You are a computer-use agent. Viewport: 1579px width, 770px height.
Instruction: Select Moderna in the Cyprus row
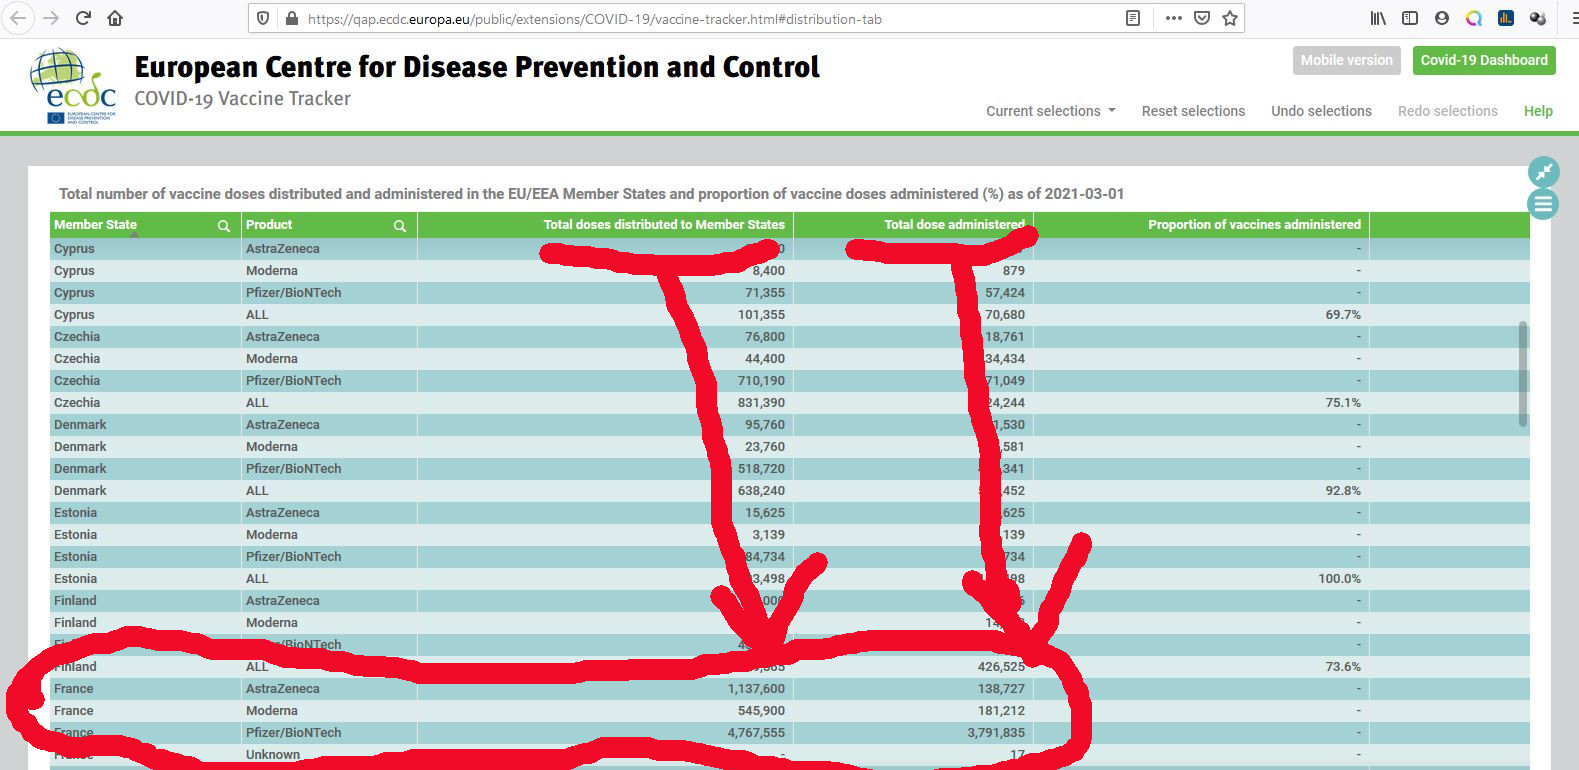pos(272,271)
